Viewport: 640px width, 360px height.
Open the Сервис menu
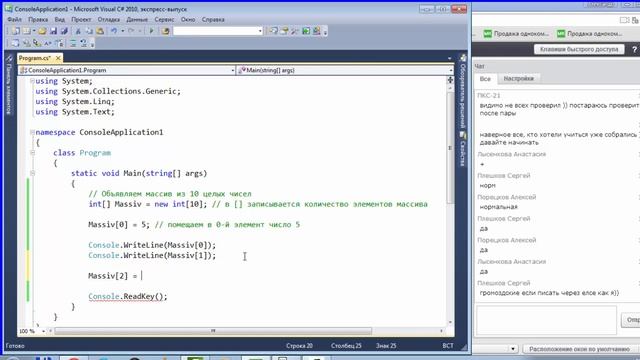tap(164, 20)
